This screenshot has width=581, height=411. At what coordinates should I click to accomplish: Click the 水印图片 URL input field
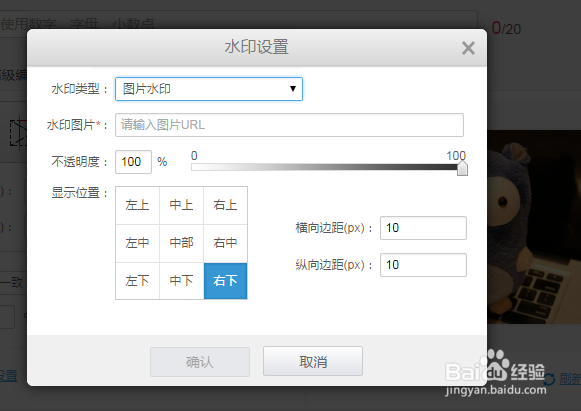click(289, 125)
